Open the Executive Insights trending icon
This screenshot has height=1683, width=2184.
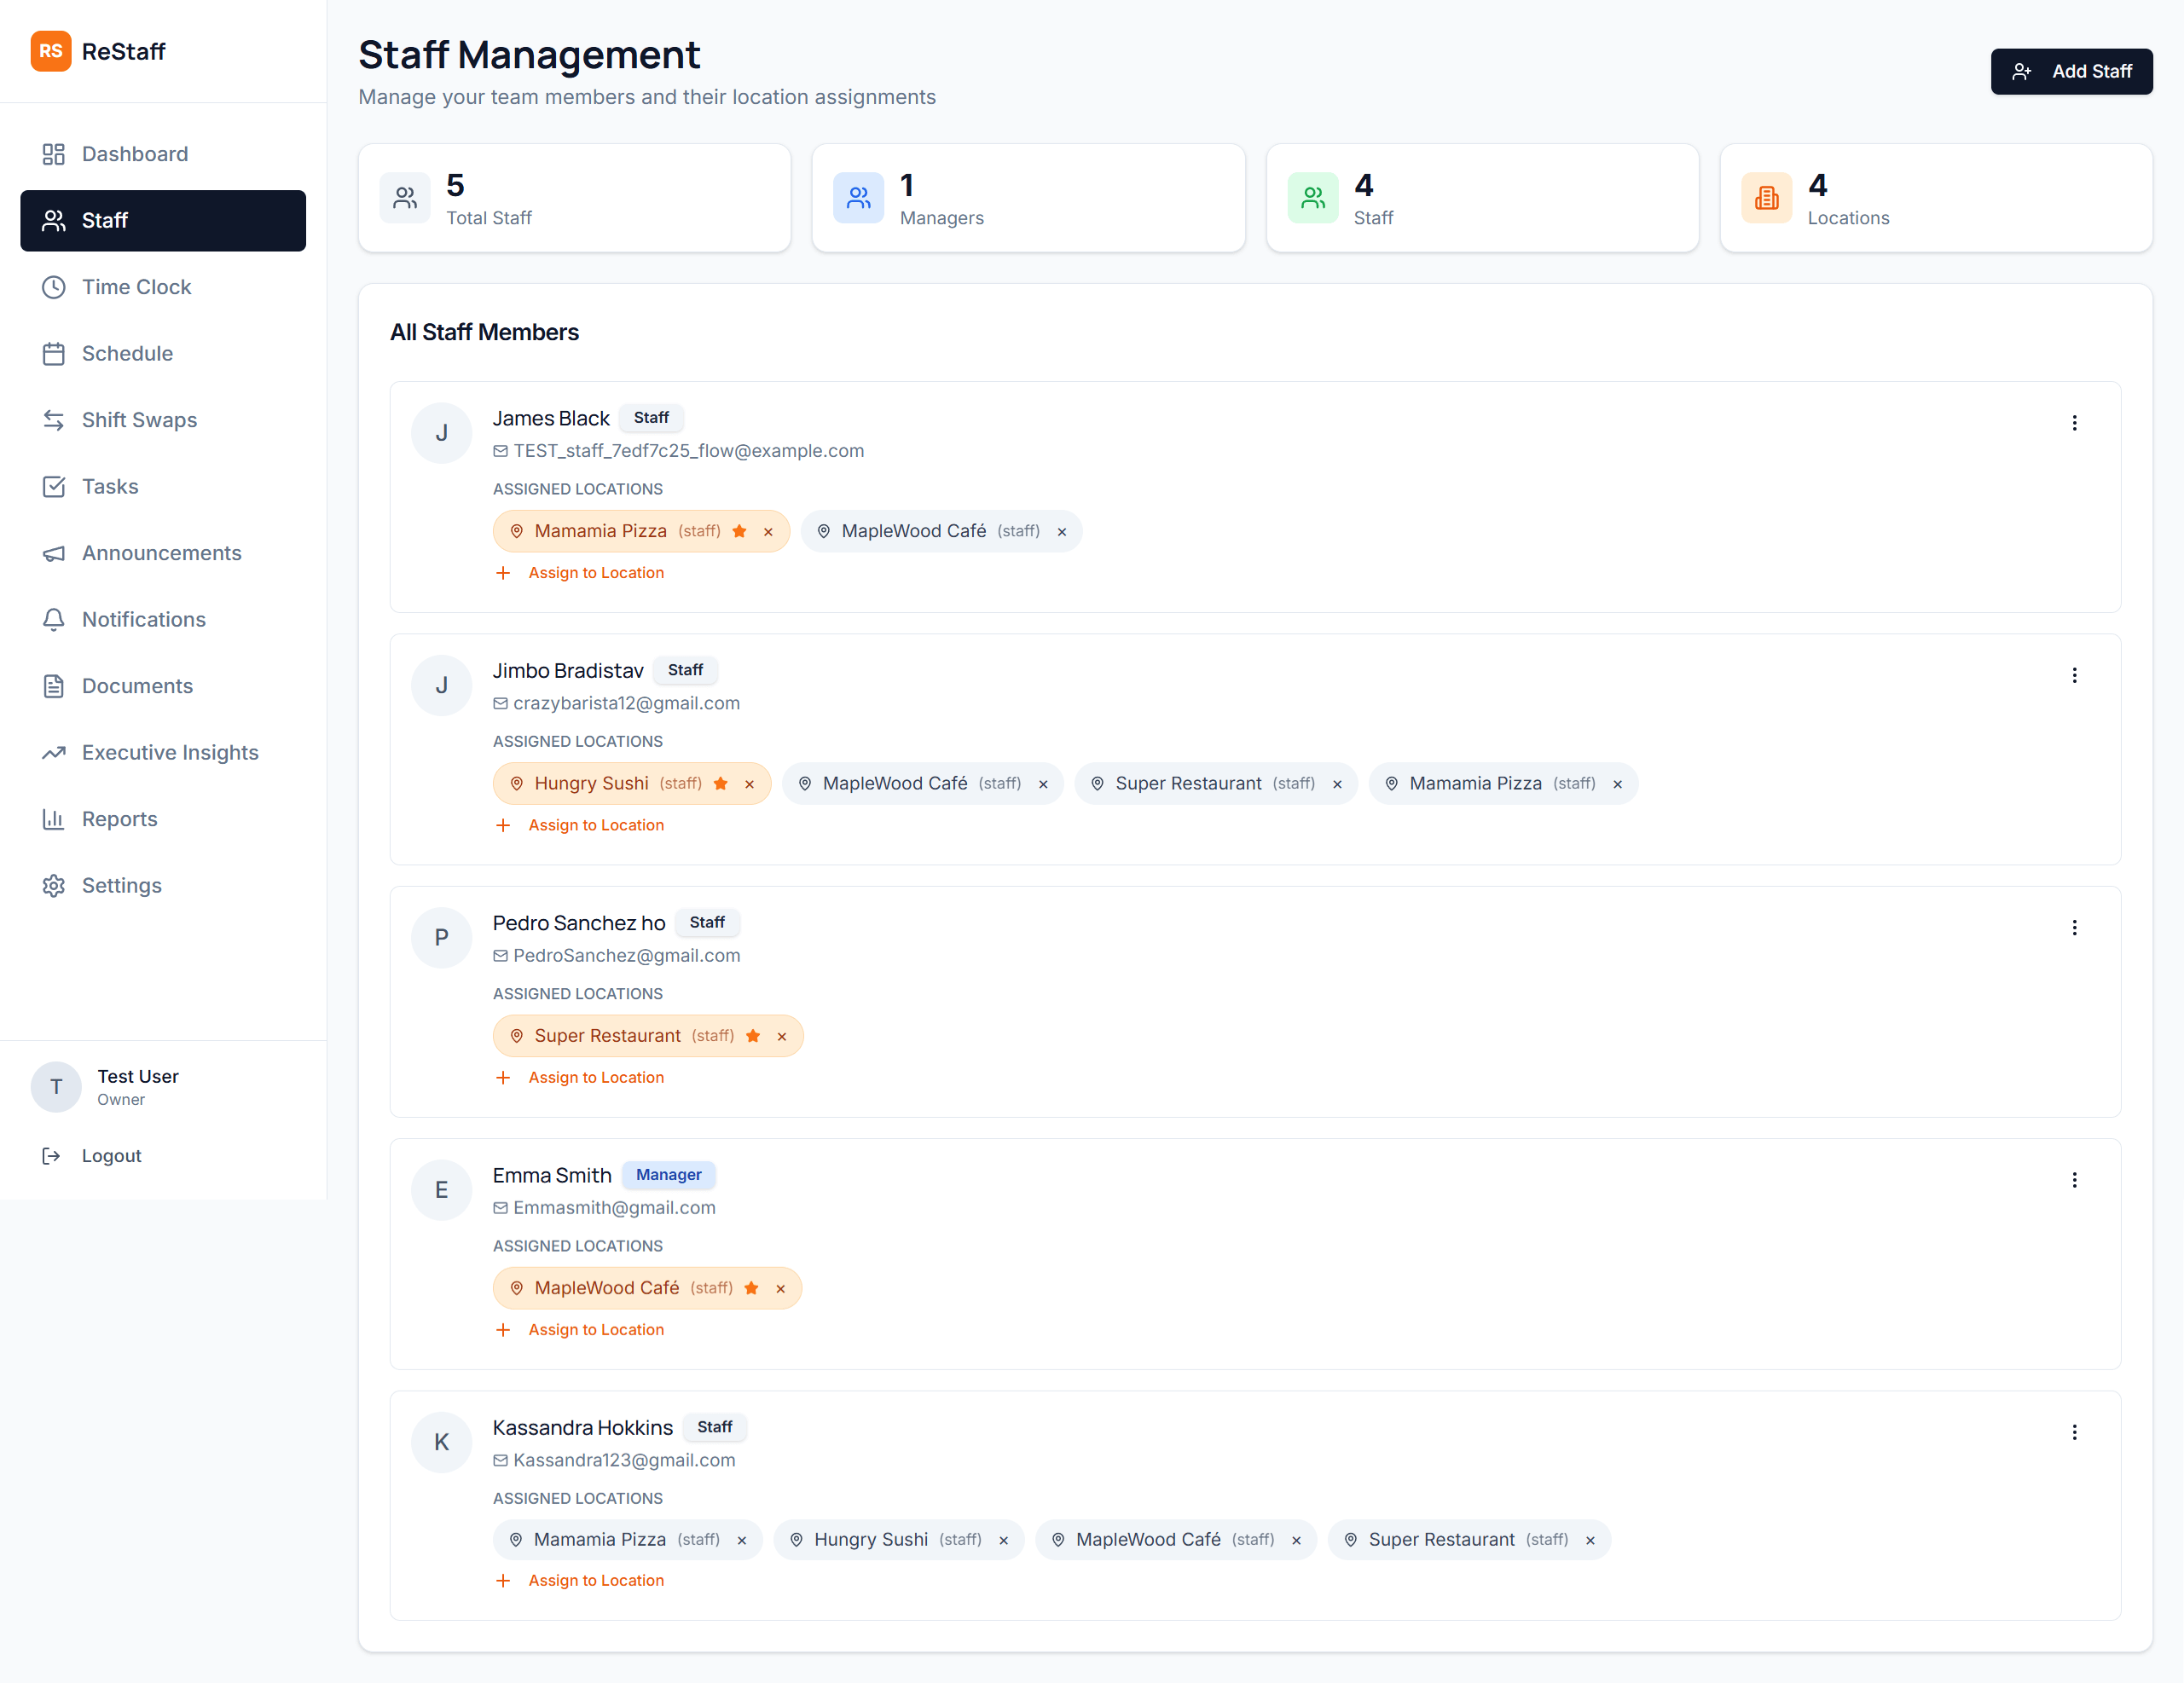[55, 752]
